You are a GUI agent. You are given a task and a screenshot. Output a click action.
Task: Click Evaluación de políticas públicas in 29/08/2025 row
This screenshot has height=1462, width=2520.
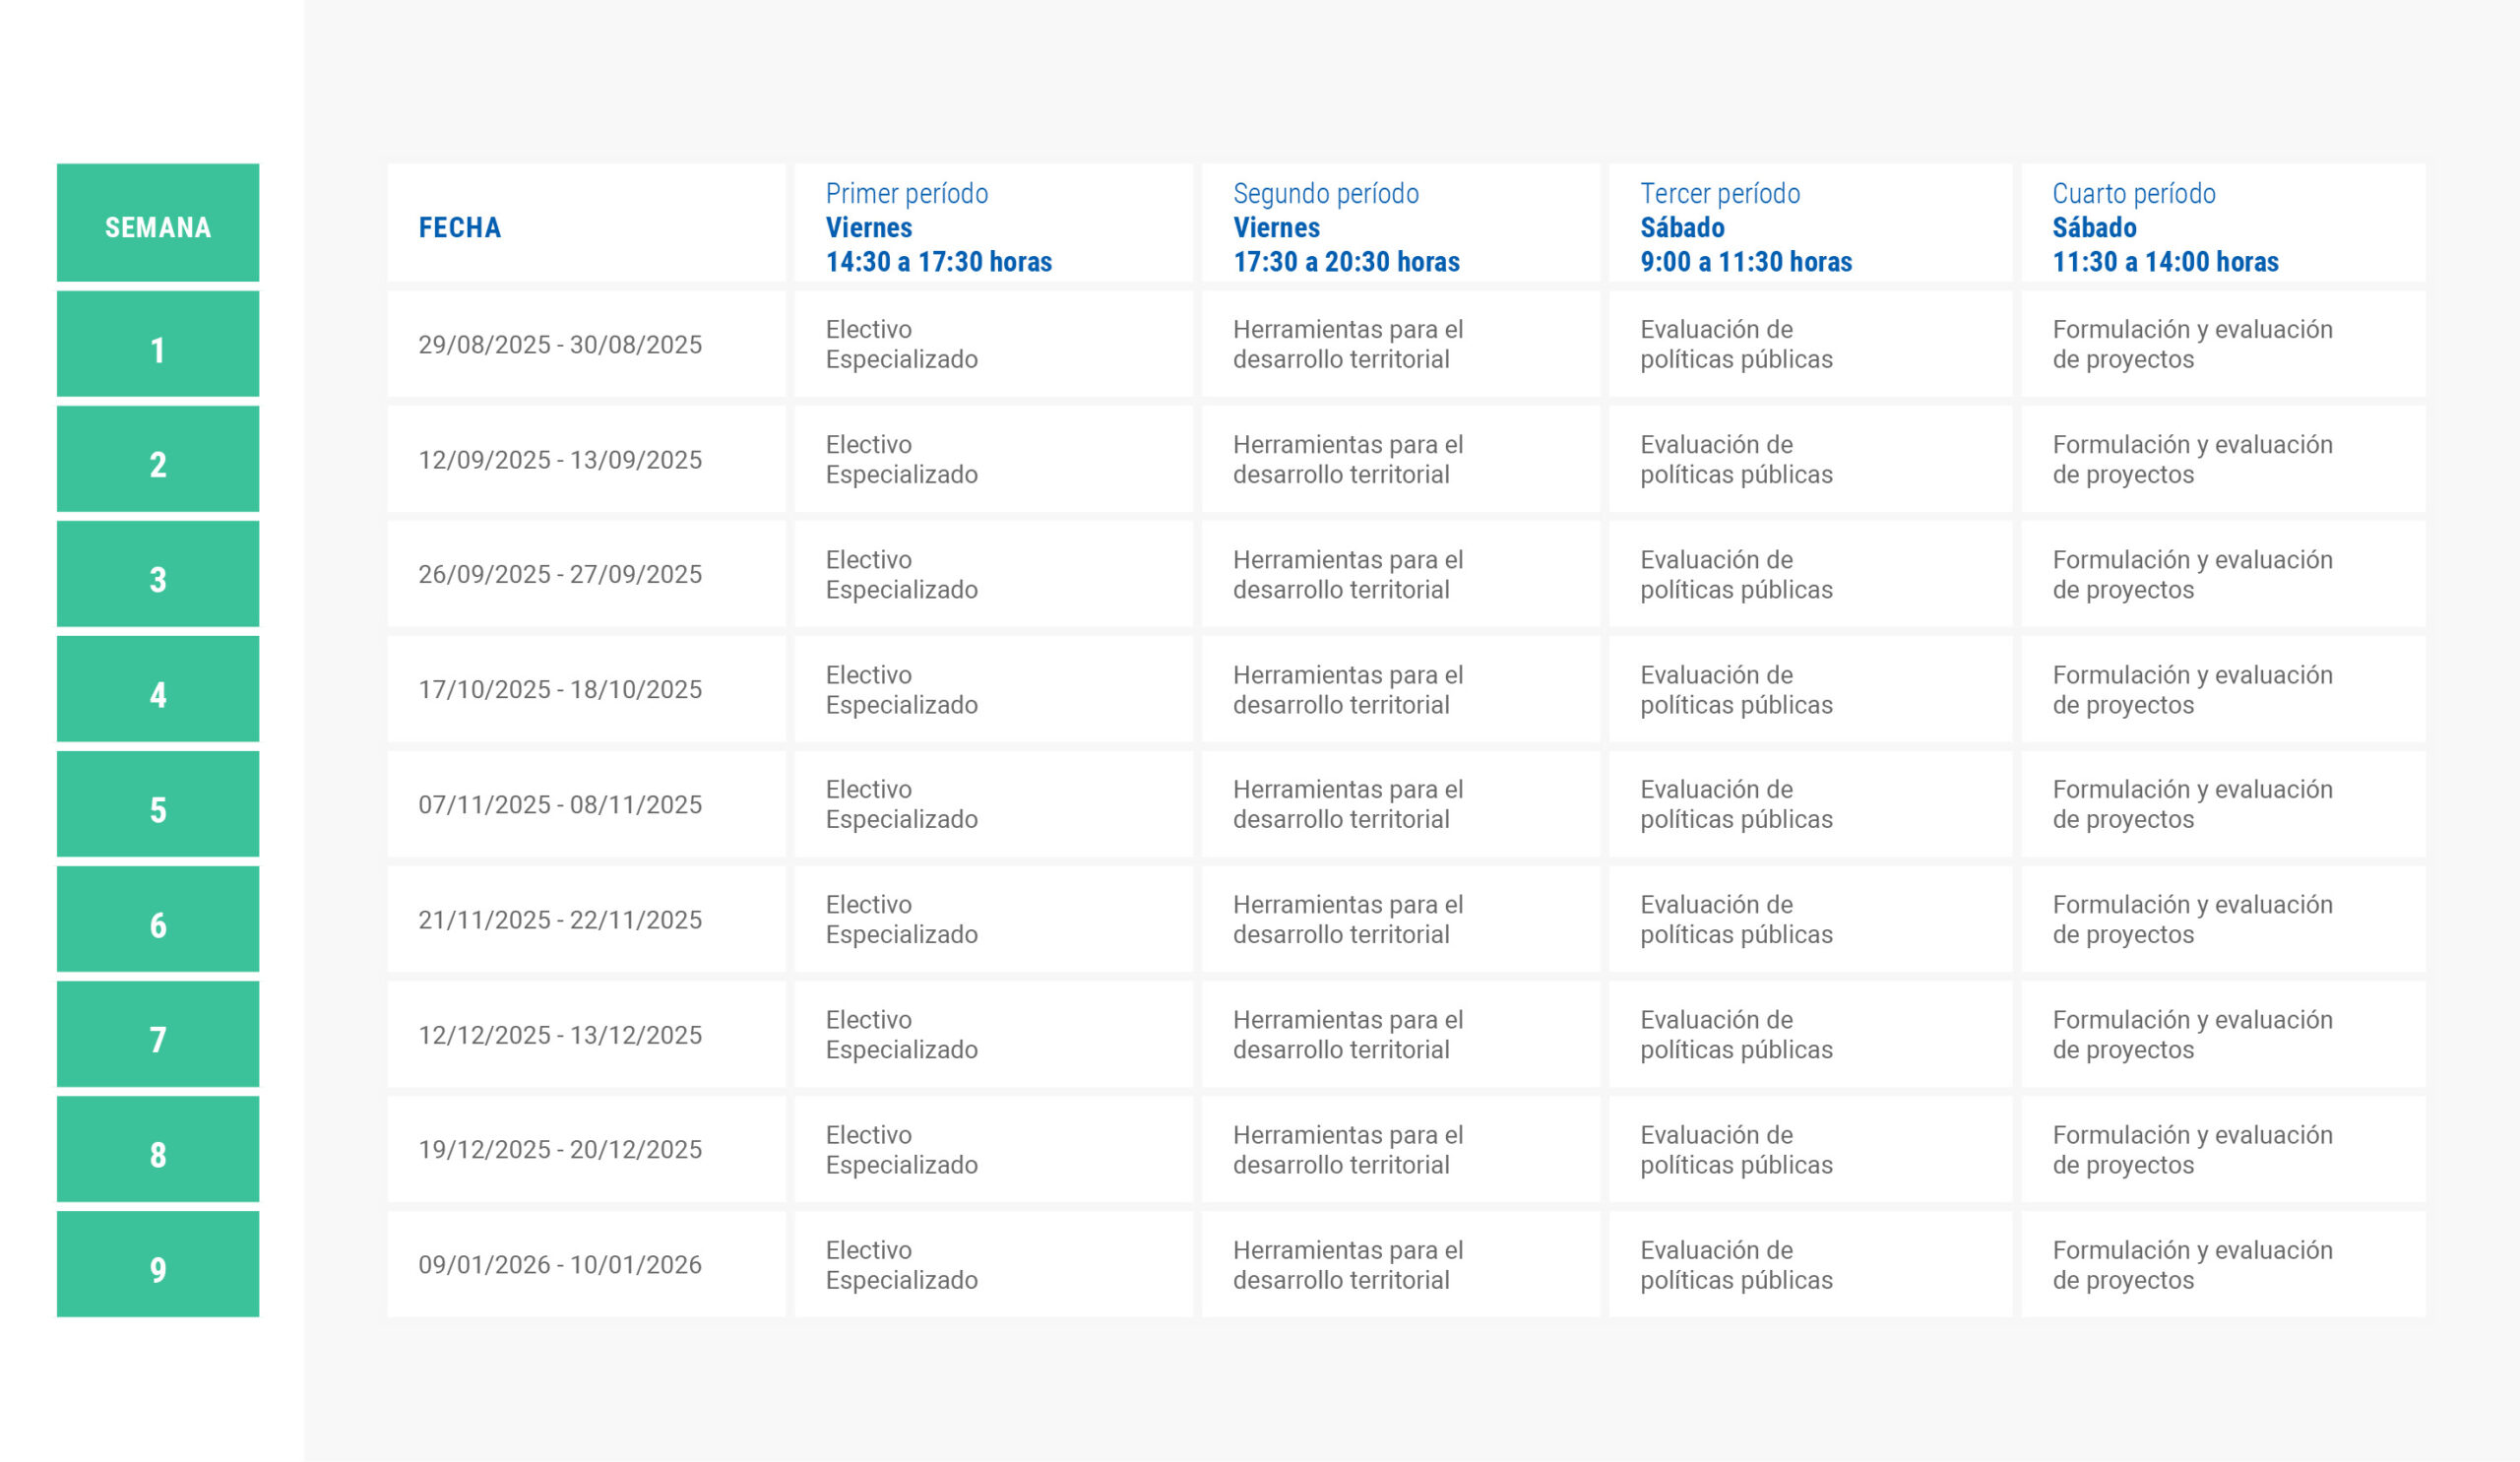tap(1810, 344)
